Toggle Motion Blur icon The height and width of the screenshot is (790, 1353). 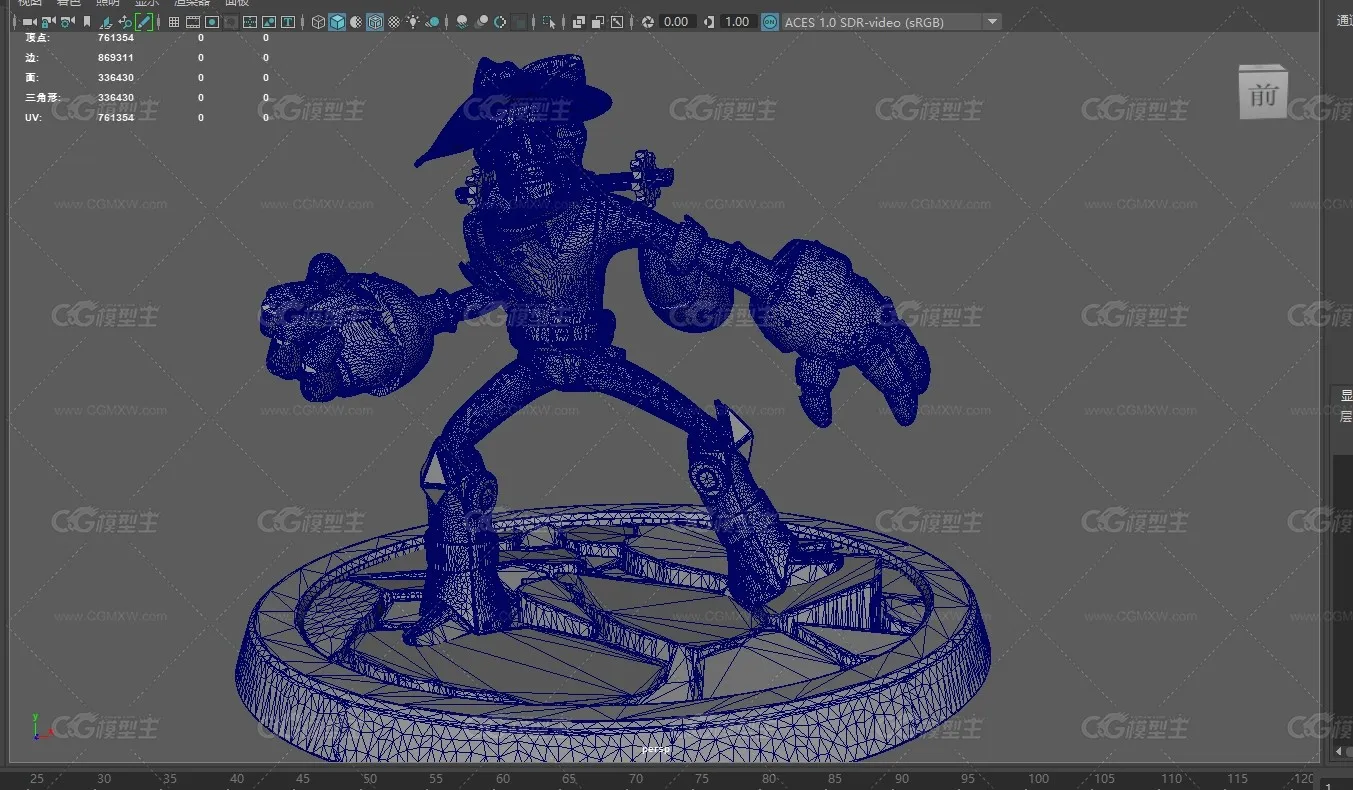(x=481, y=22)
